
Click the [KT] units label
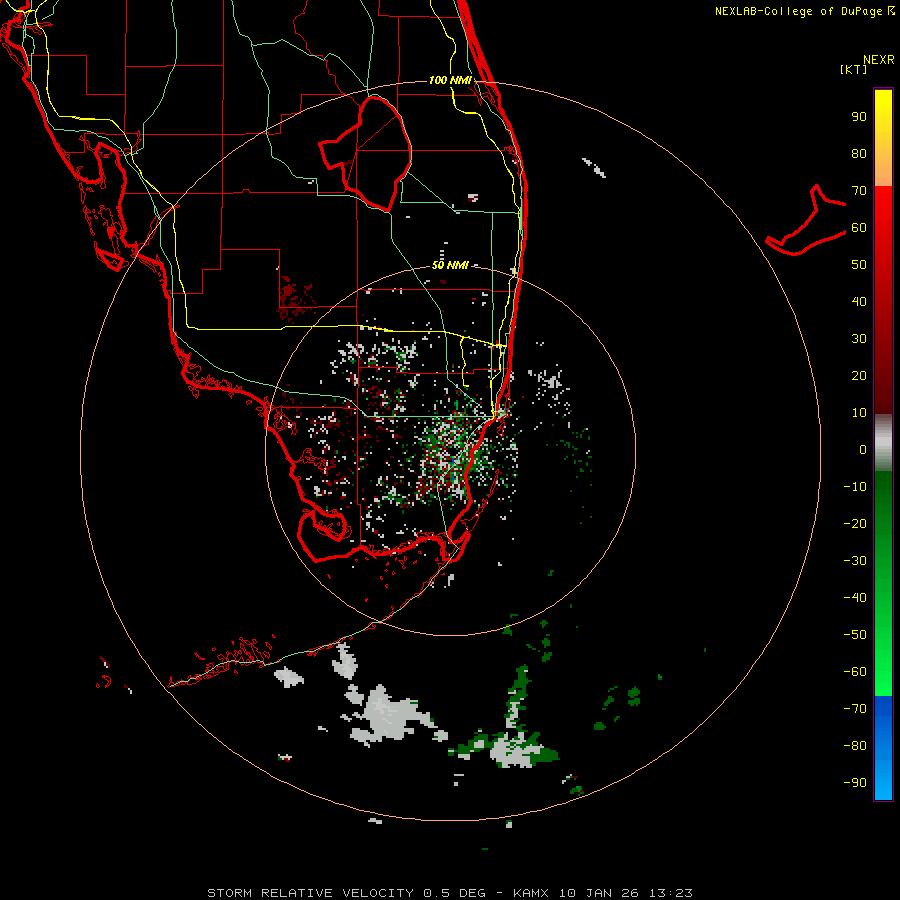(853, 69)
